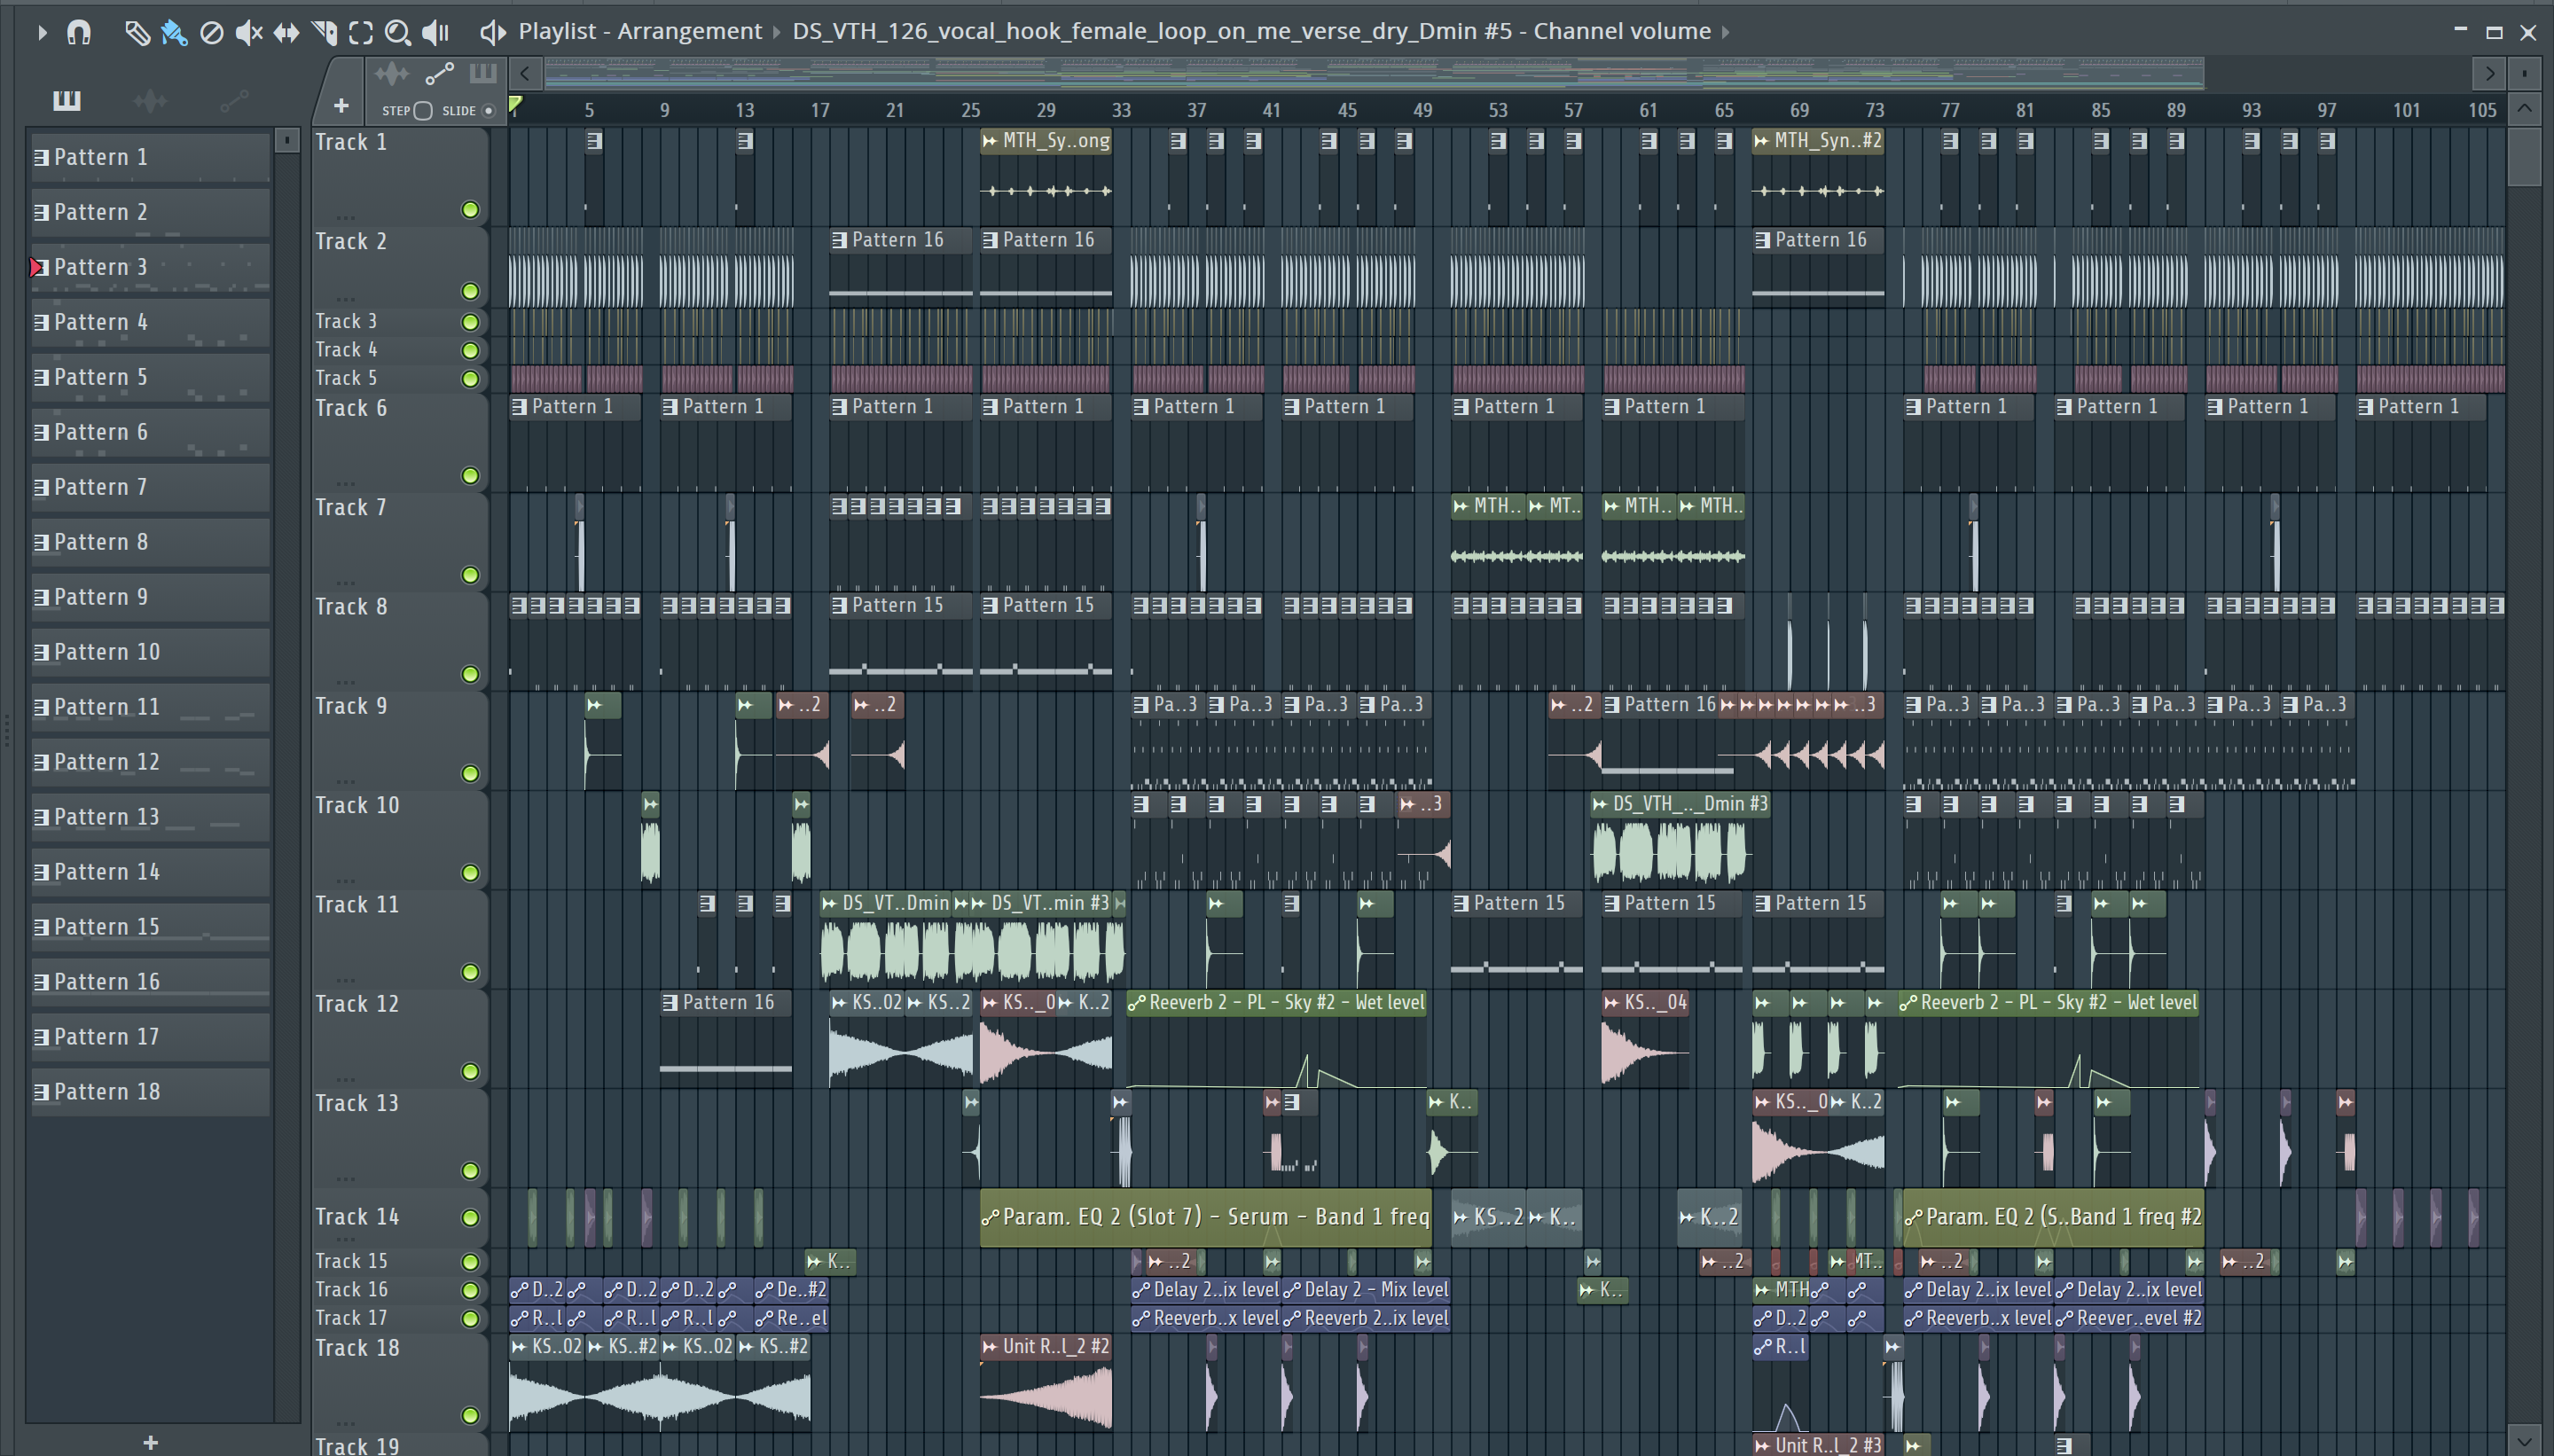This screenshot has height=1456, width=2554.
Task: Add new pattern with bottom plus button
Action: point(150,1442)
